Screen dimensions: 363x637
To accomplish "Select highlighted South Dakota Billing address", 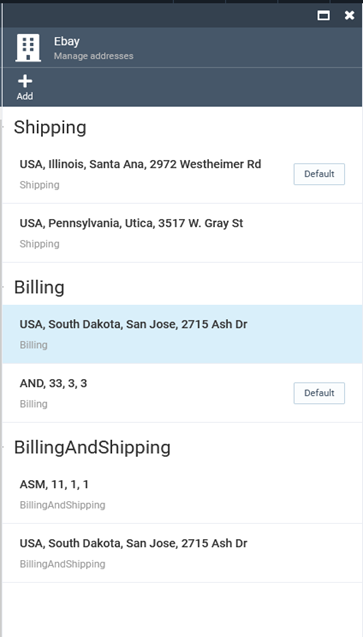I will pyautogui.click(x=182, y=334).
